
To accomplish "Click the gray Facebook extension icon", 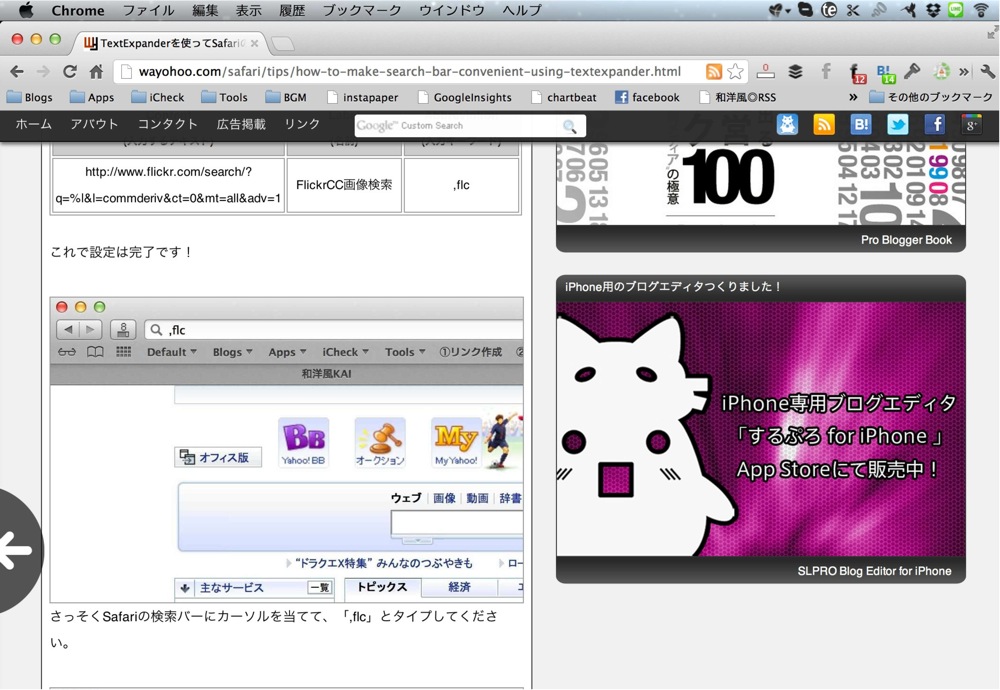I will [x=826, y=71].
